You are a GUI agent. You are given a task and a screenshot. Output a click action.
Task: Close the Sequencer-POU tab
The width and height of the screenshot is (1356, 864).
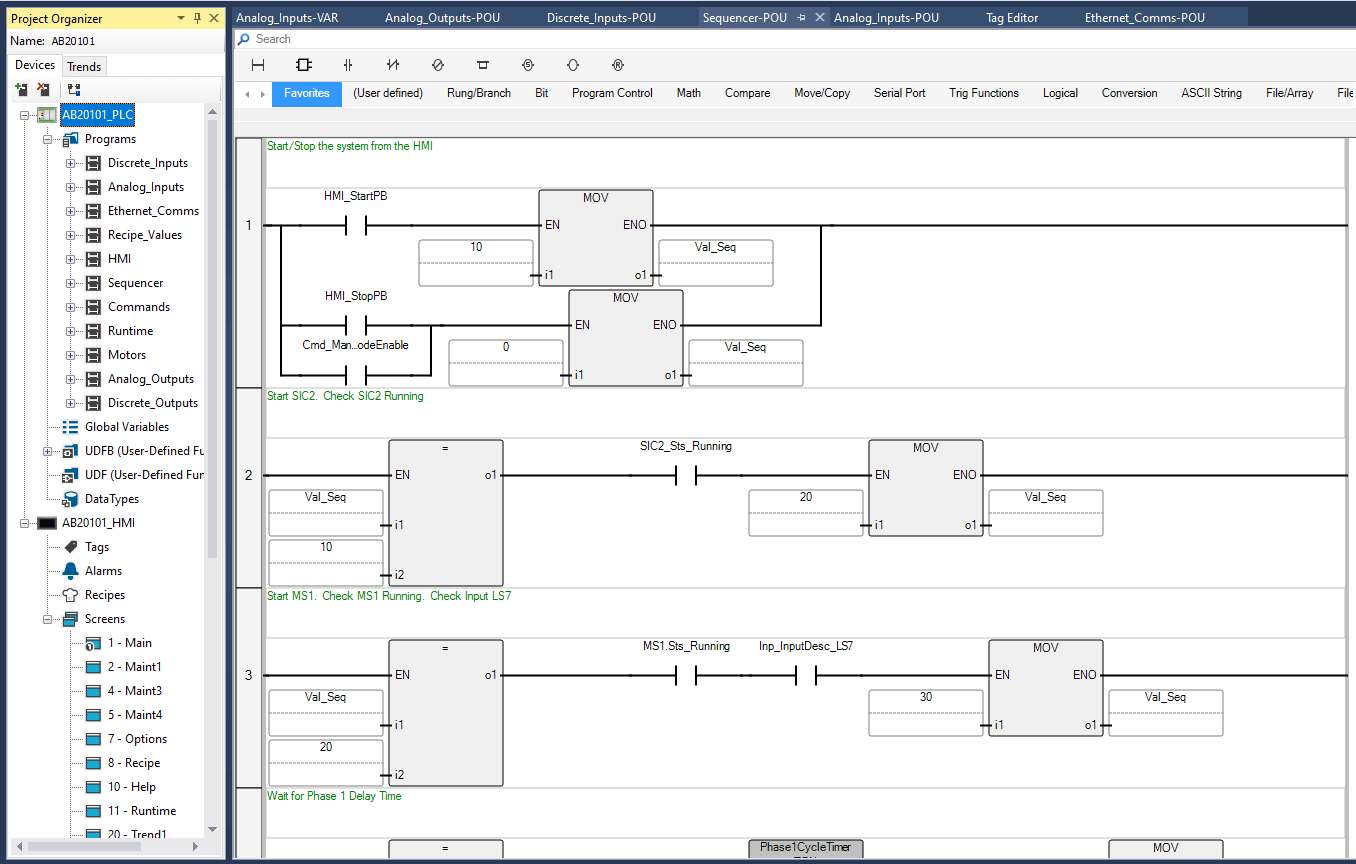click(820, 18)
